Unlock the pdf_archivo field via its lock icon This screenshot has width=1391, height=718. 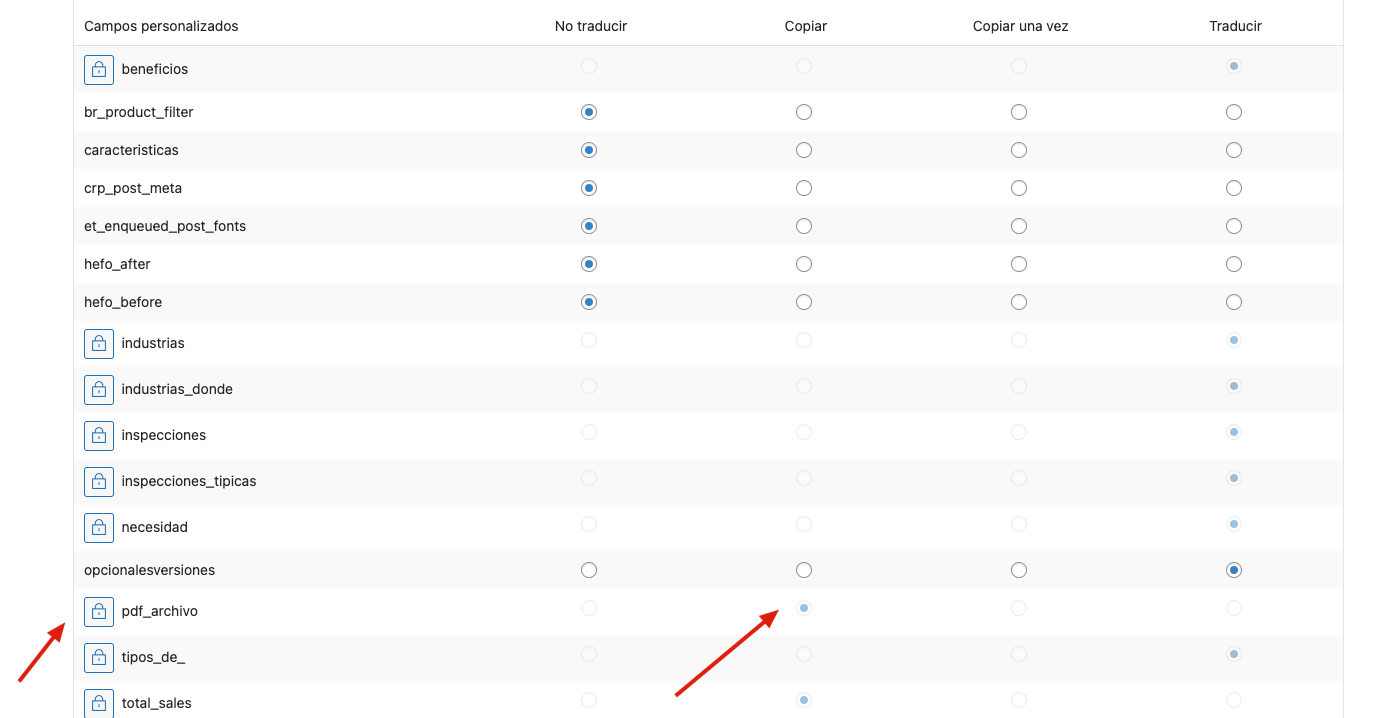tap(99, 611)
